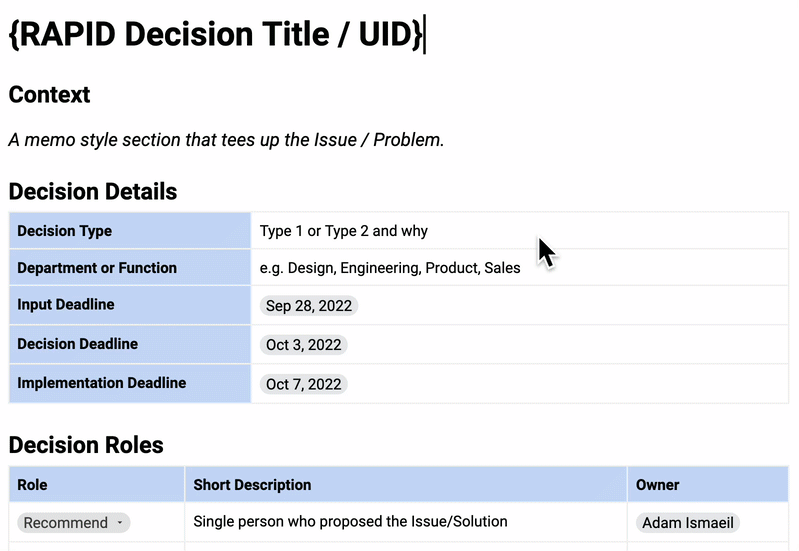Click the Input Deadline label cell
The height and width of the screenshot is (551, 799).
(x=130, y=305)
